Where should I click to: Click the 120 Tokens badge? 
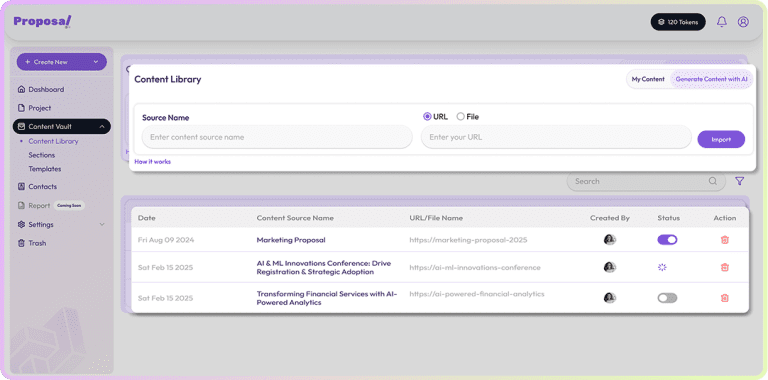pyautogui.click(x=678, y=22)
